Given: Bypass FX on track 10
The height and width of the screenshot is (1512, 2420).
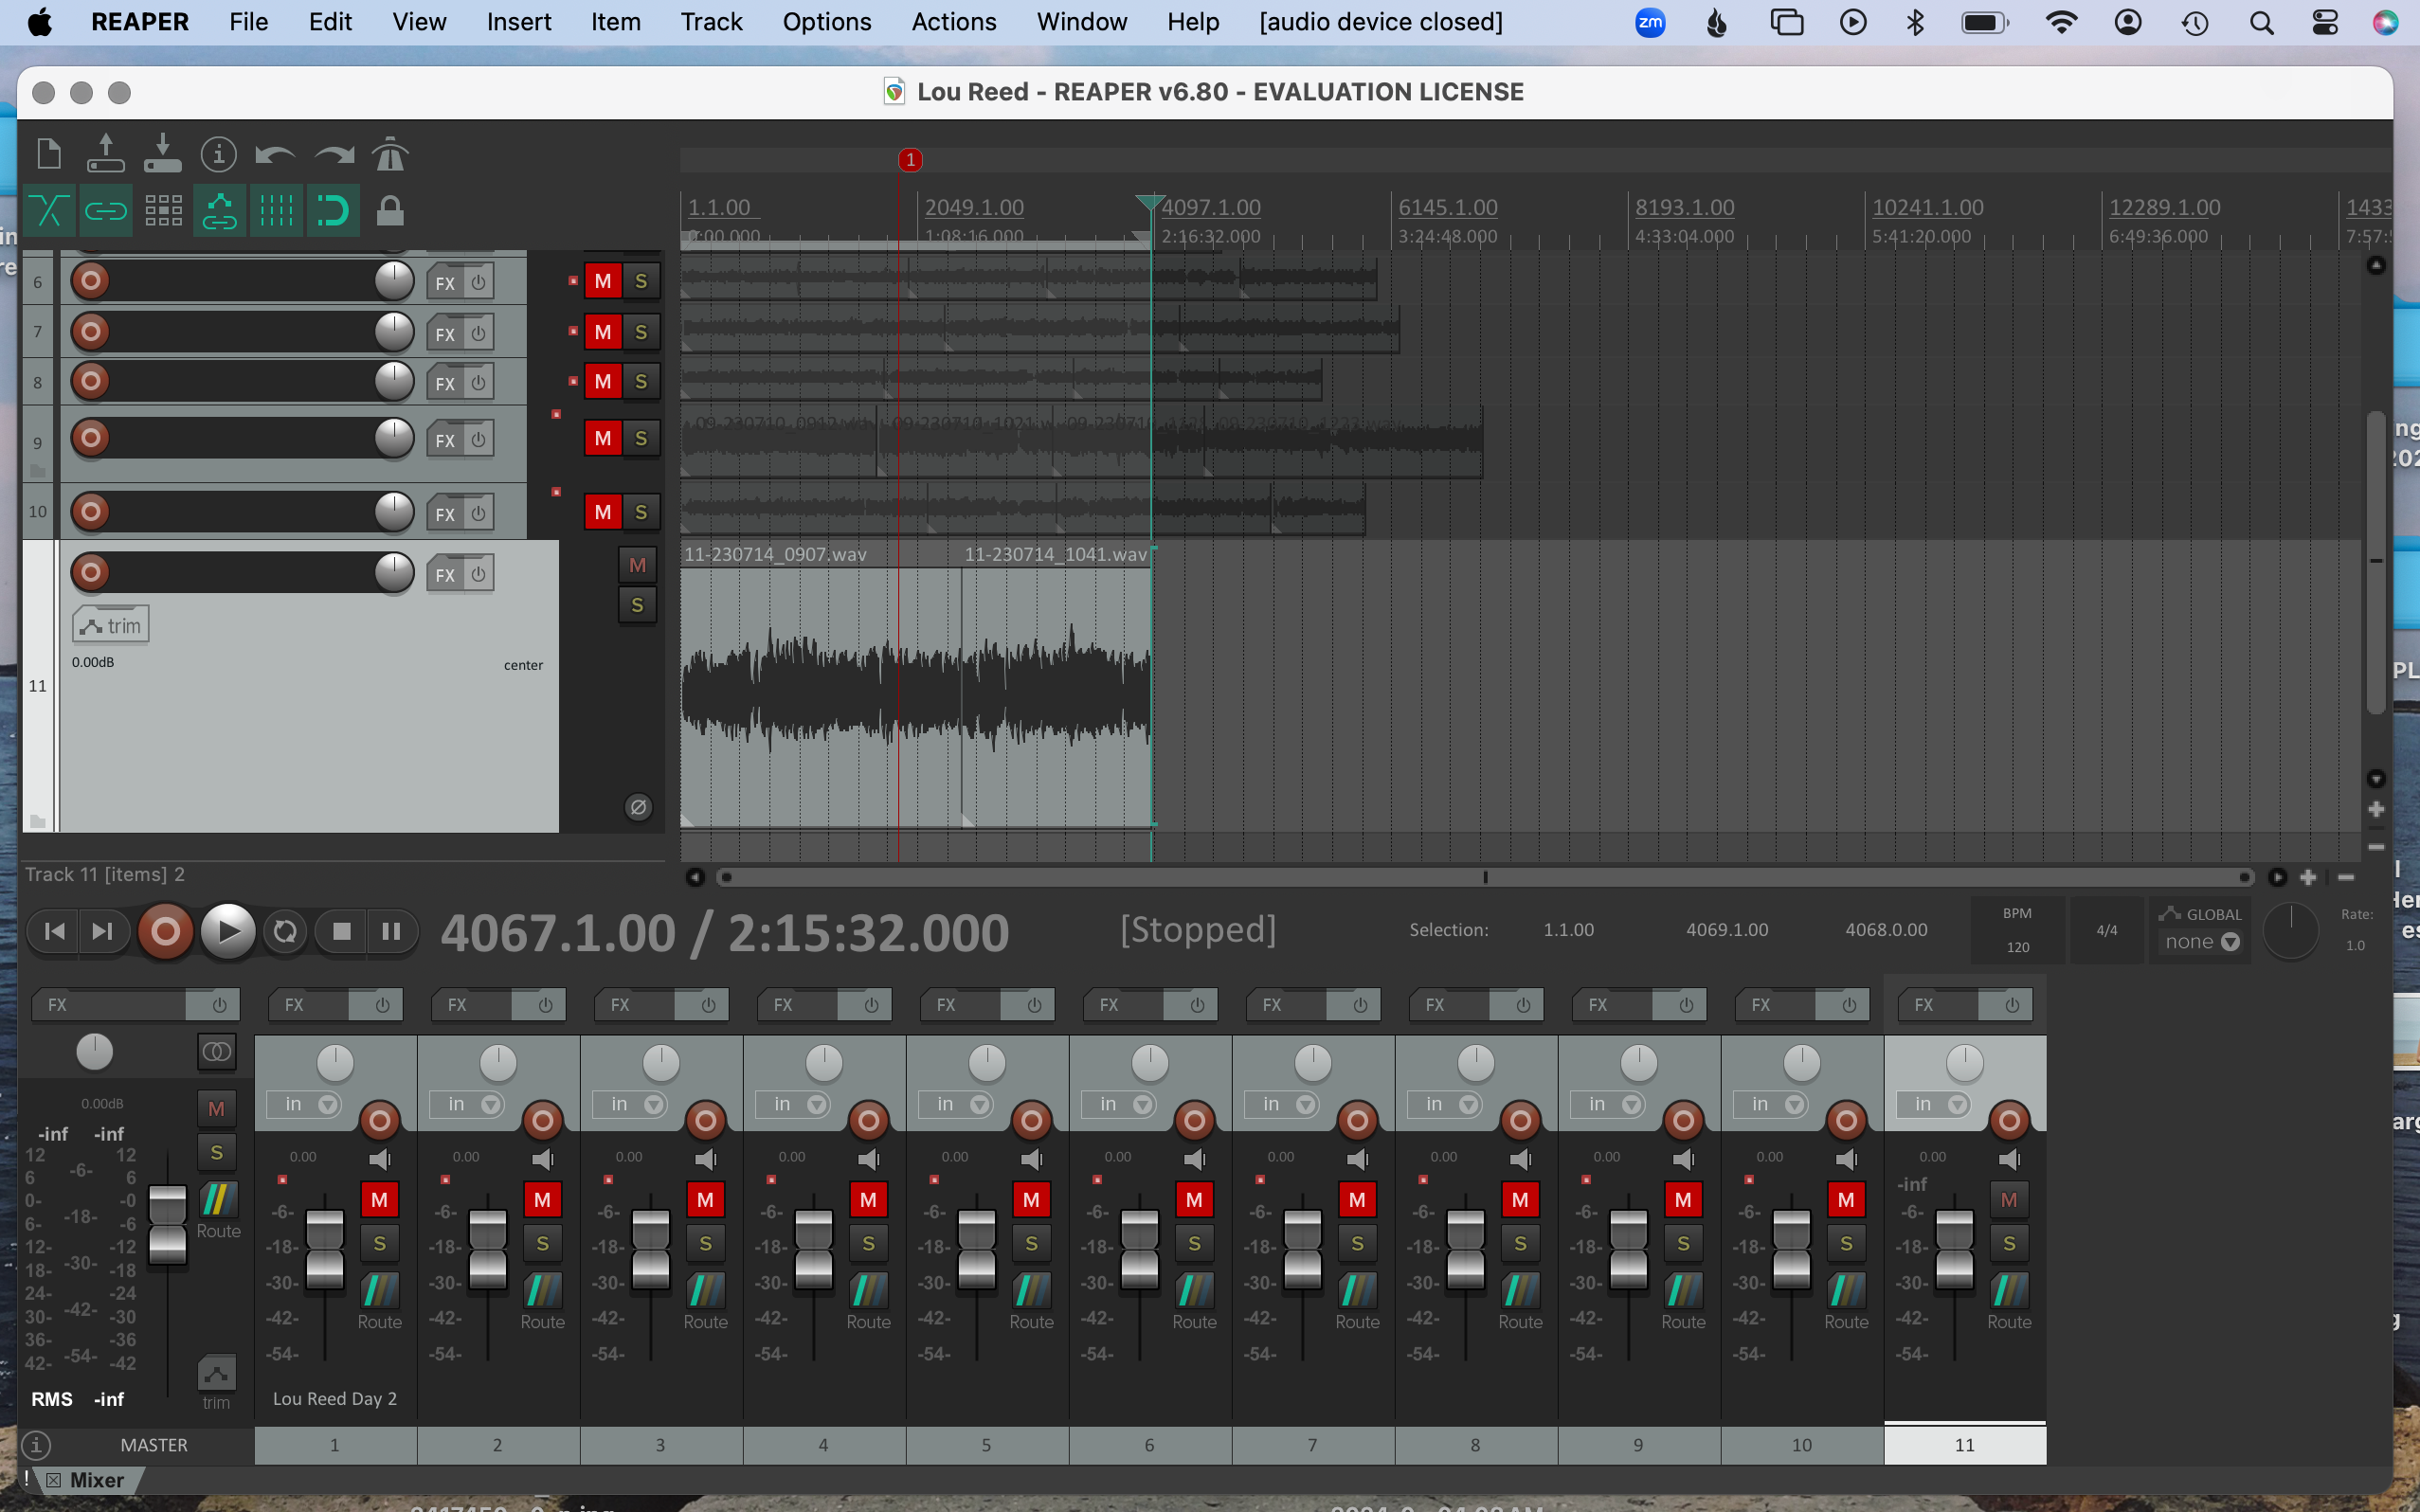Looking at the screenshot, I should click(x=479, y=514).
